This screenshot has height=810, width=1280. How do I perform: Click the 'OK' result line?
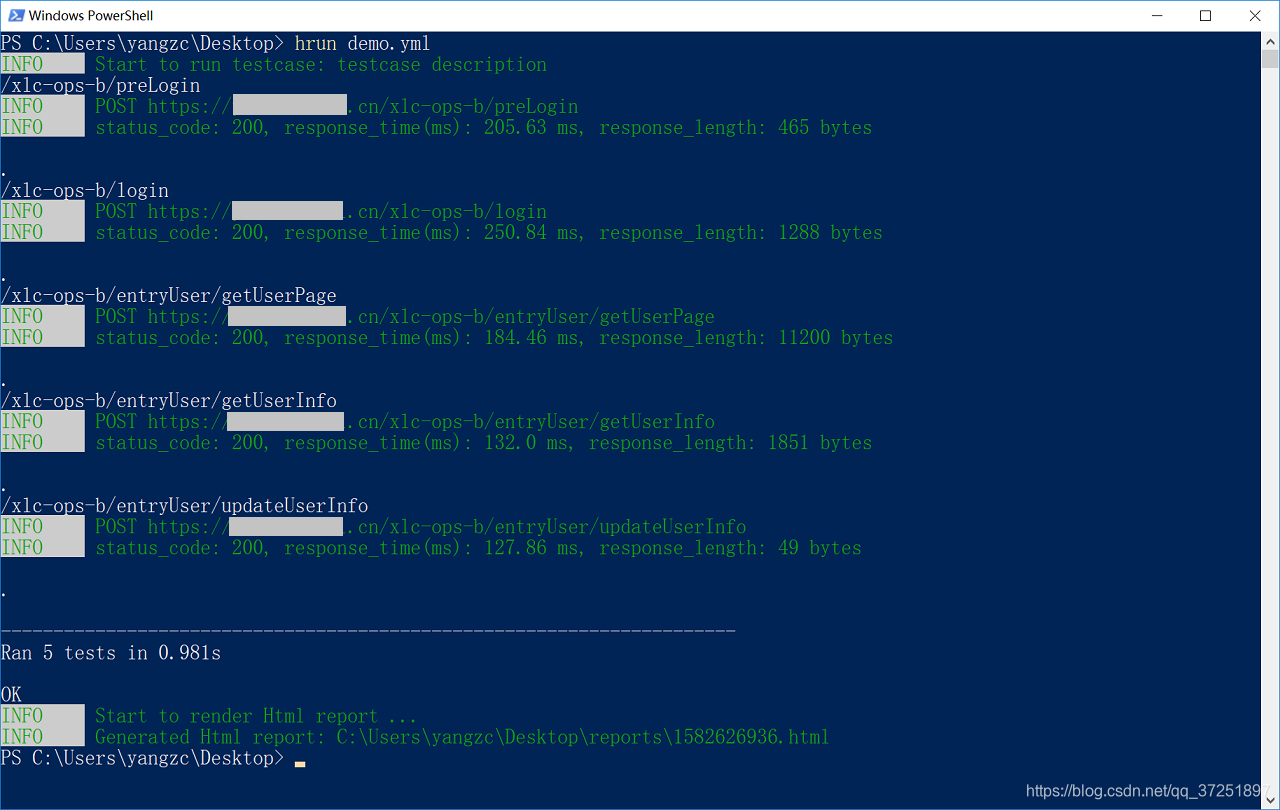coord(12,694)
